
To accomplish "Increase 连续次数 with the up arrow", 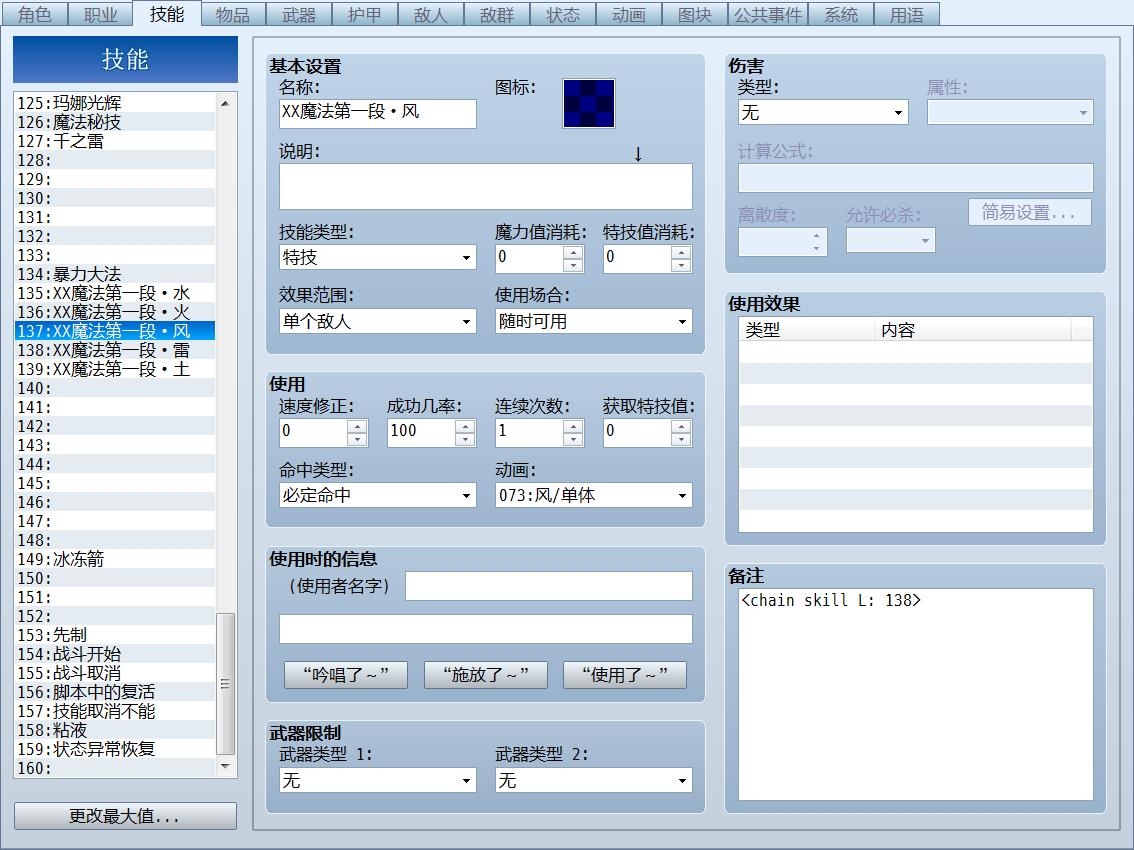I will [573, 426].
